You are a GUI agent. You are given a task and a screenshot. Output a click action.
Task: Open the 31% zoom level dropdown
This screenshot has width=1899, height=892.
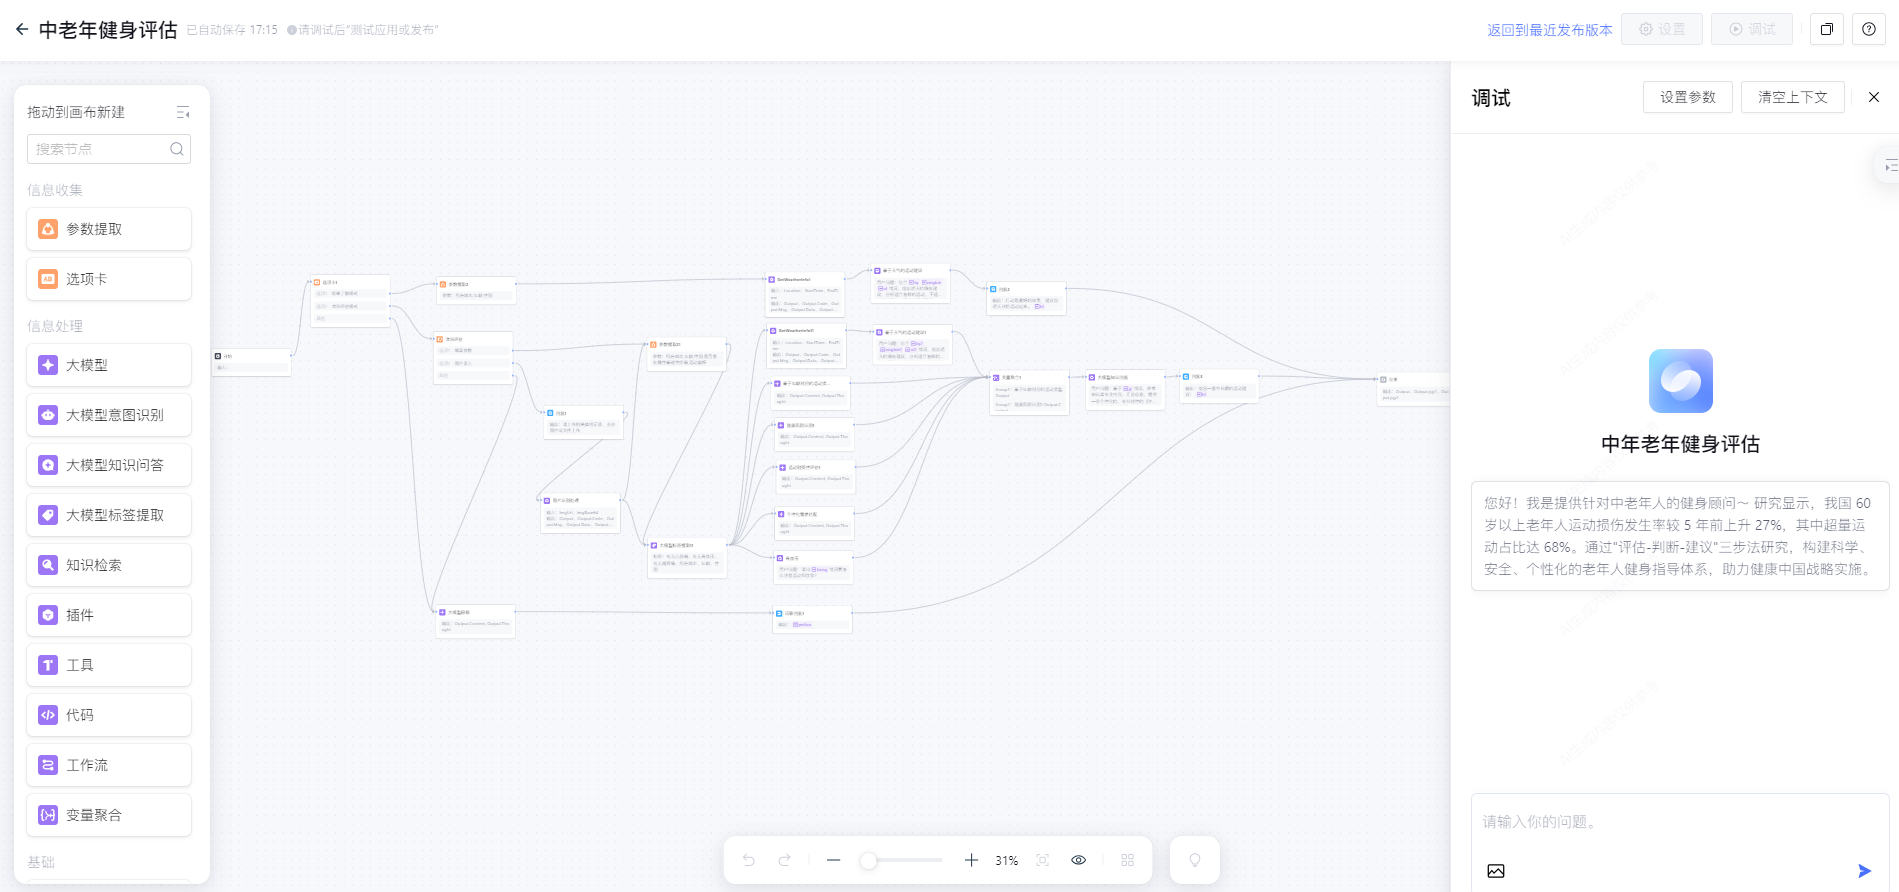click(1006, 860)
